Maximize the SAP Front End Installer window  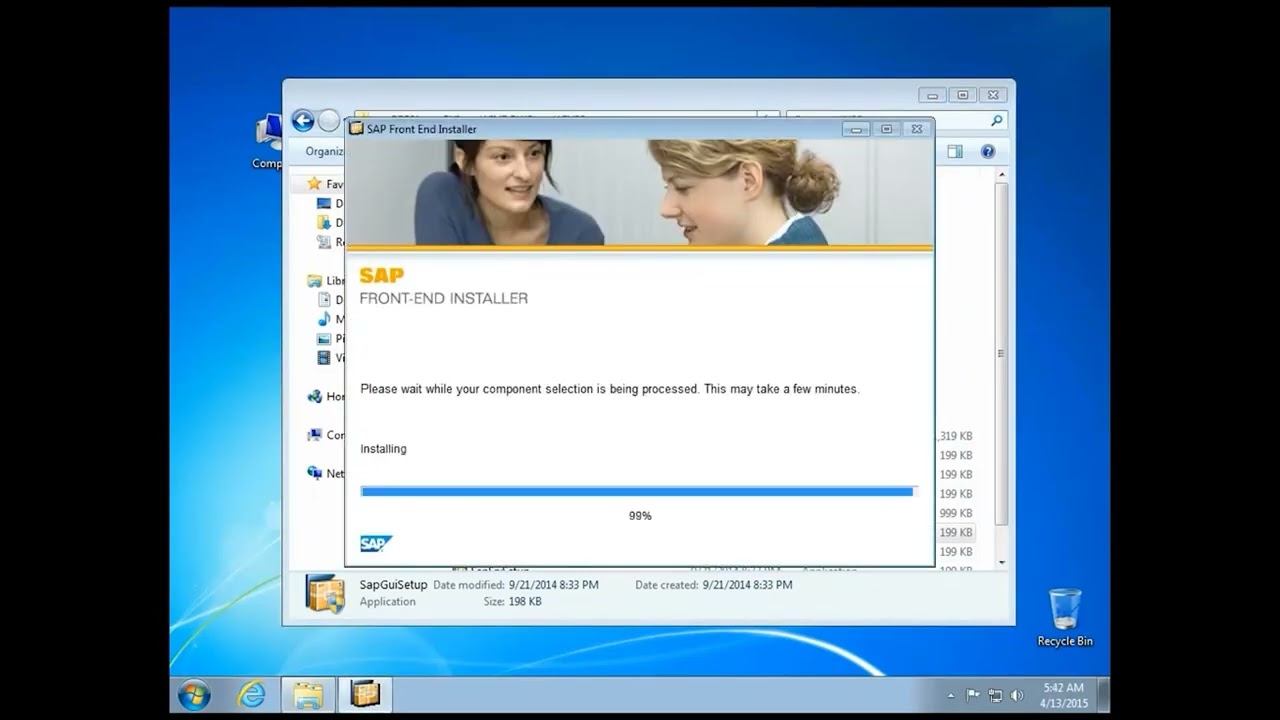point(886,129)
